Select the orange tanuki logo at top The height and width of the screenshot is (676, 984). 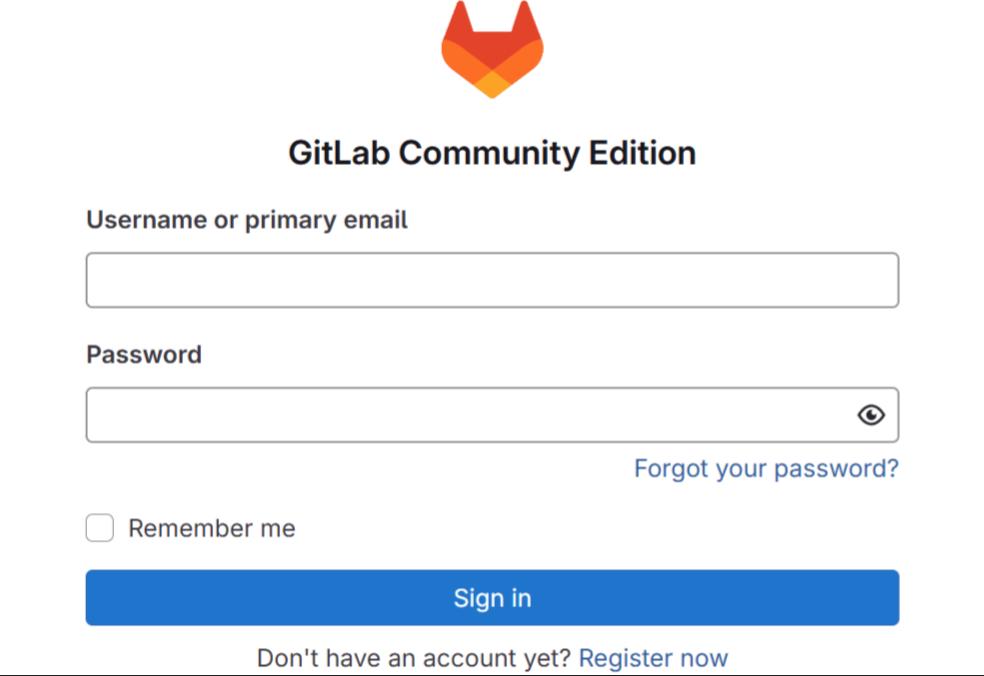coord(492,49)
